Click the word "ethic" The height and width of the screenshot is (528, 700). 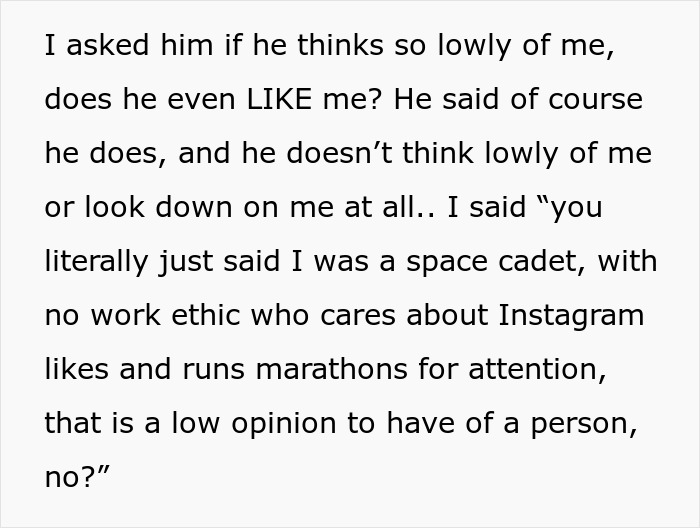(x=196, y=315)
